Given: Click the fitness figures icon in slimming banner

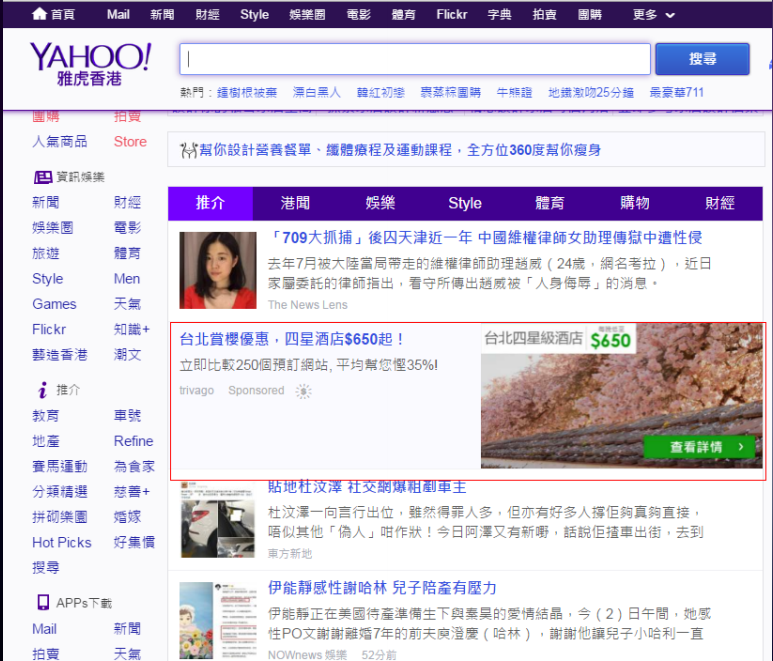Looking at the screenshot, I should click(x=187, y=150).
